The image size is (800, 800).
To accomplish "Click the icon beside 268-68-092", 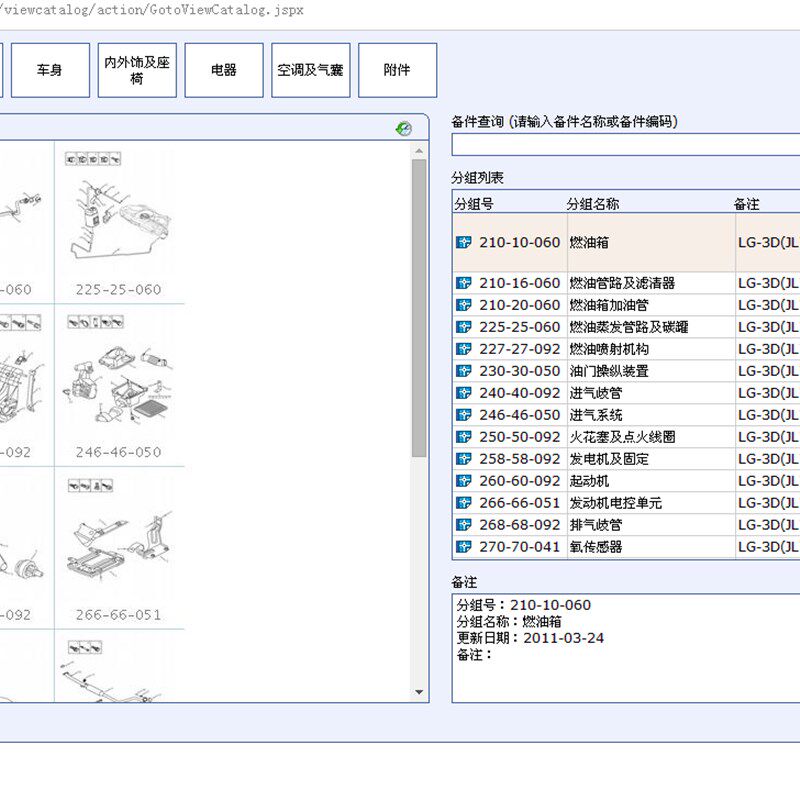I will click(463, 524).
